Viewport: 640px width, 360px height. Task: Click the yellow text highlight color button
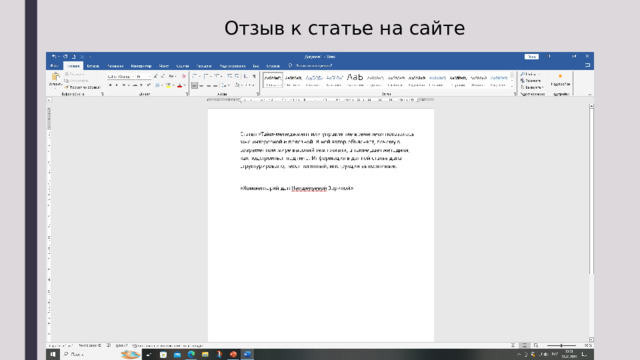coord(169,85)
